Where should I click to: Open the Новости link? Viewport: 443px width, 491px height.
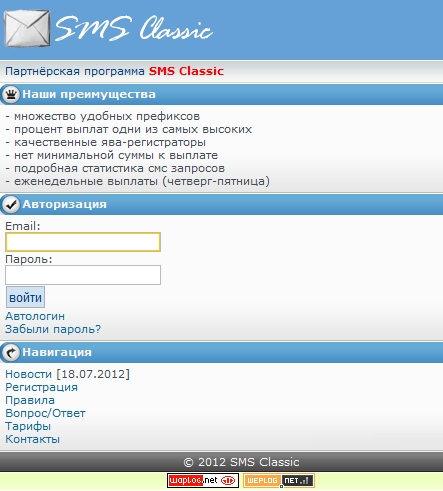click(29, 374)
